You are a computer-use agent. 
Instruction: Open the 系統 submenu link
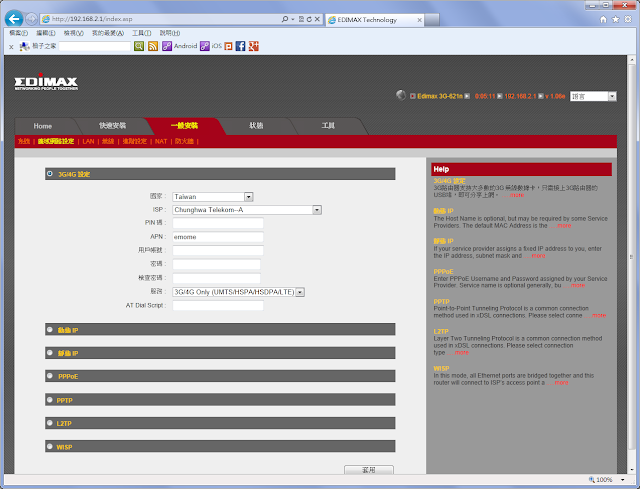click(x=24, y=141)
